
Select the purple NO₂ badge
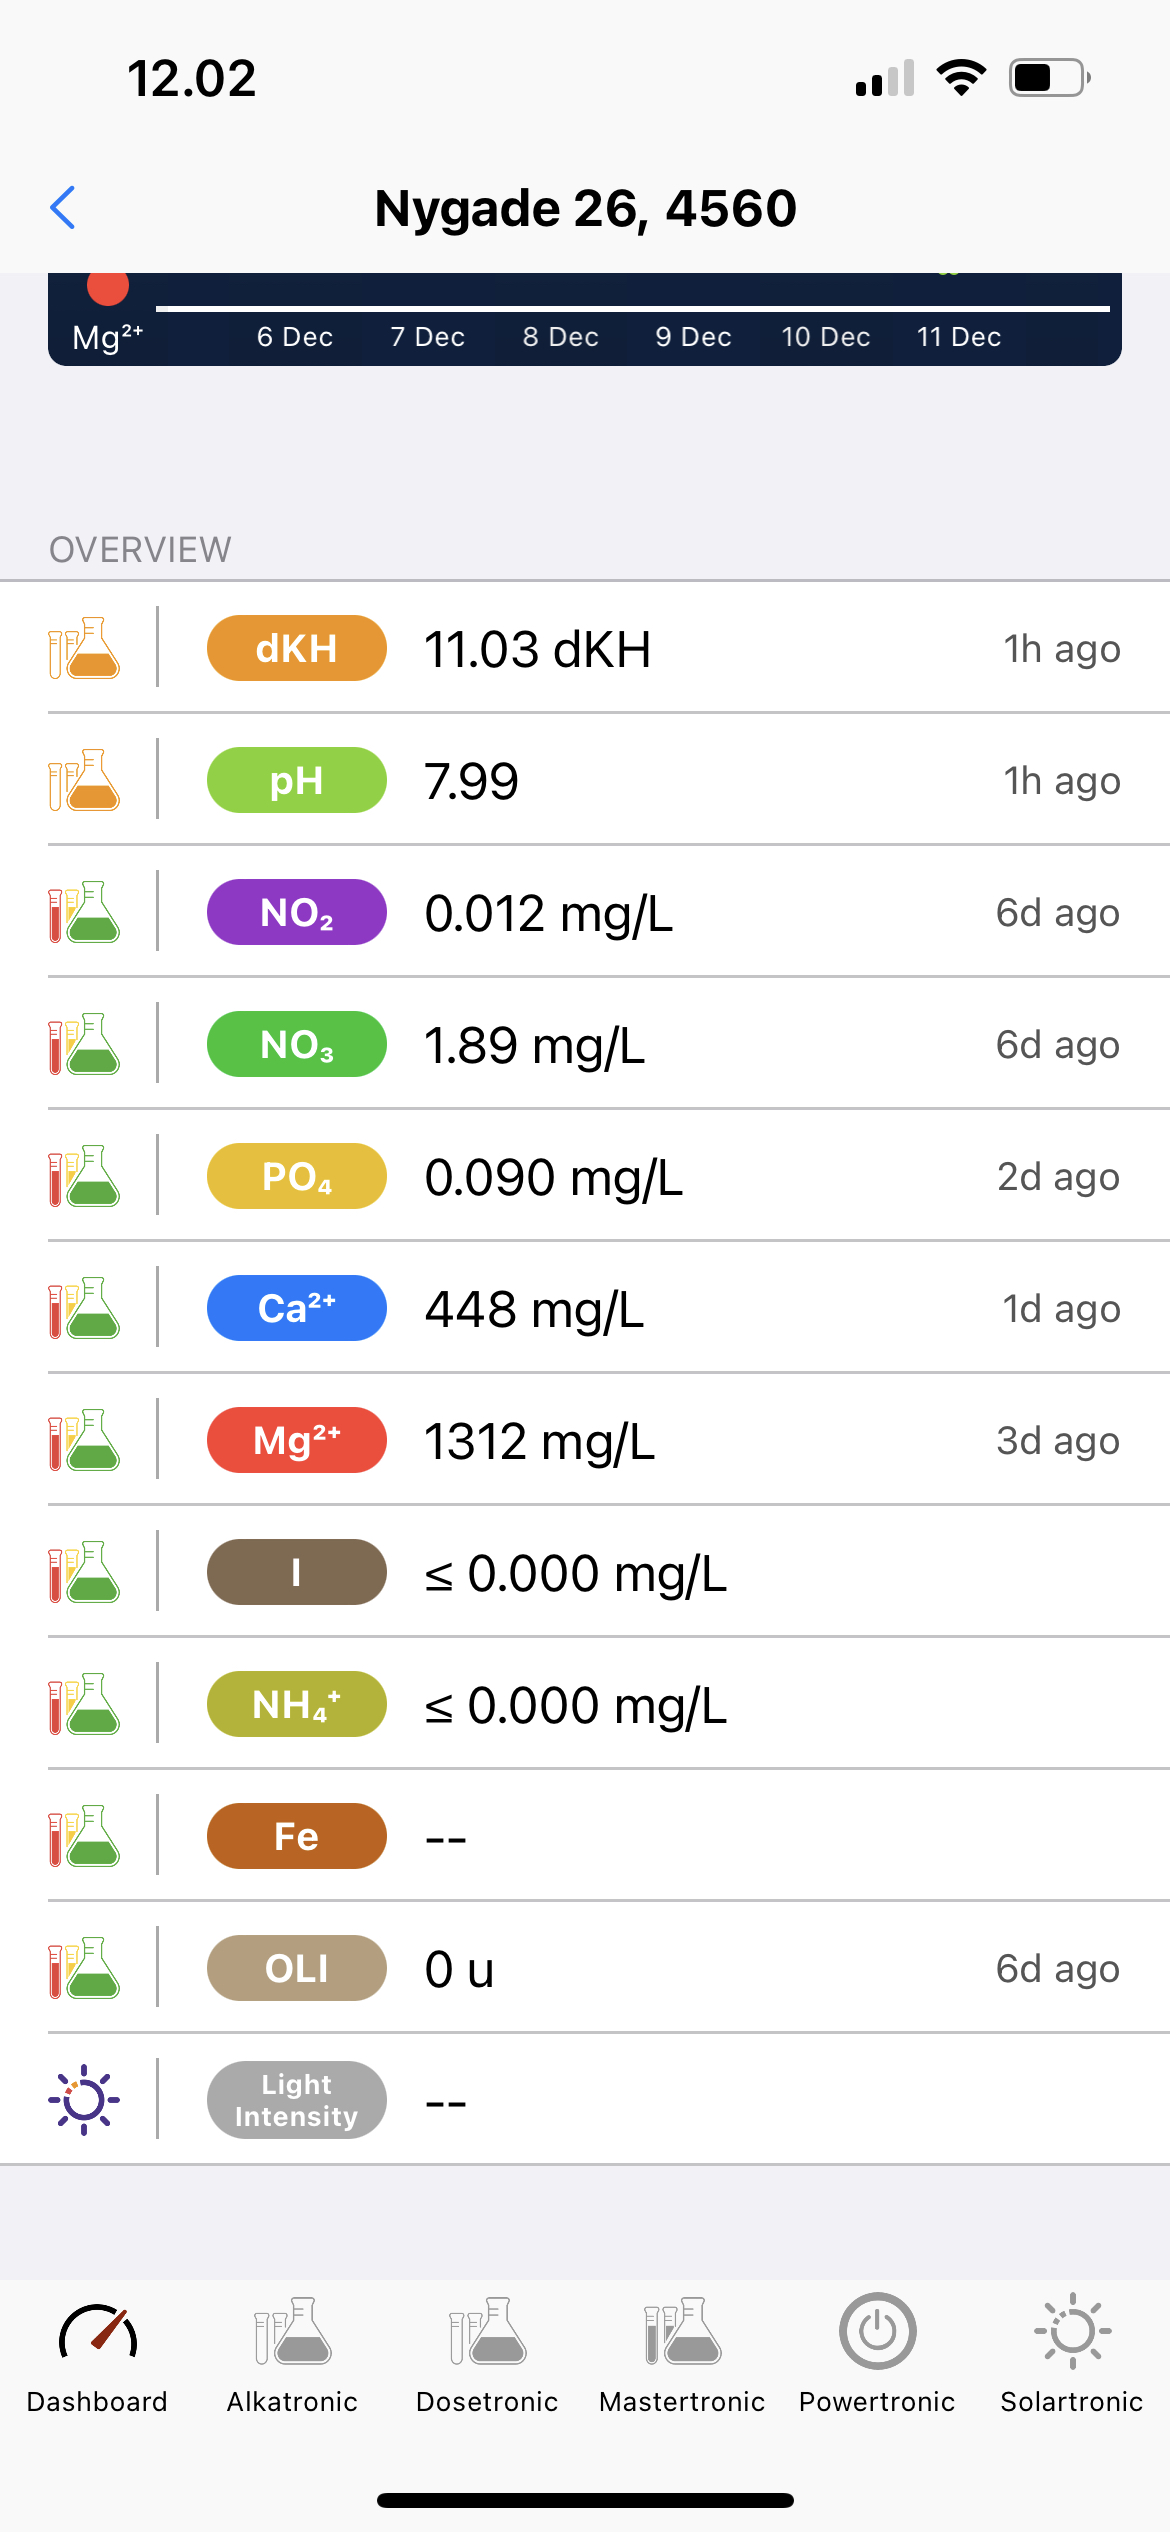click(297, 912)
